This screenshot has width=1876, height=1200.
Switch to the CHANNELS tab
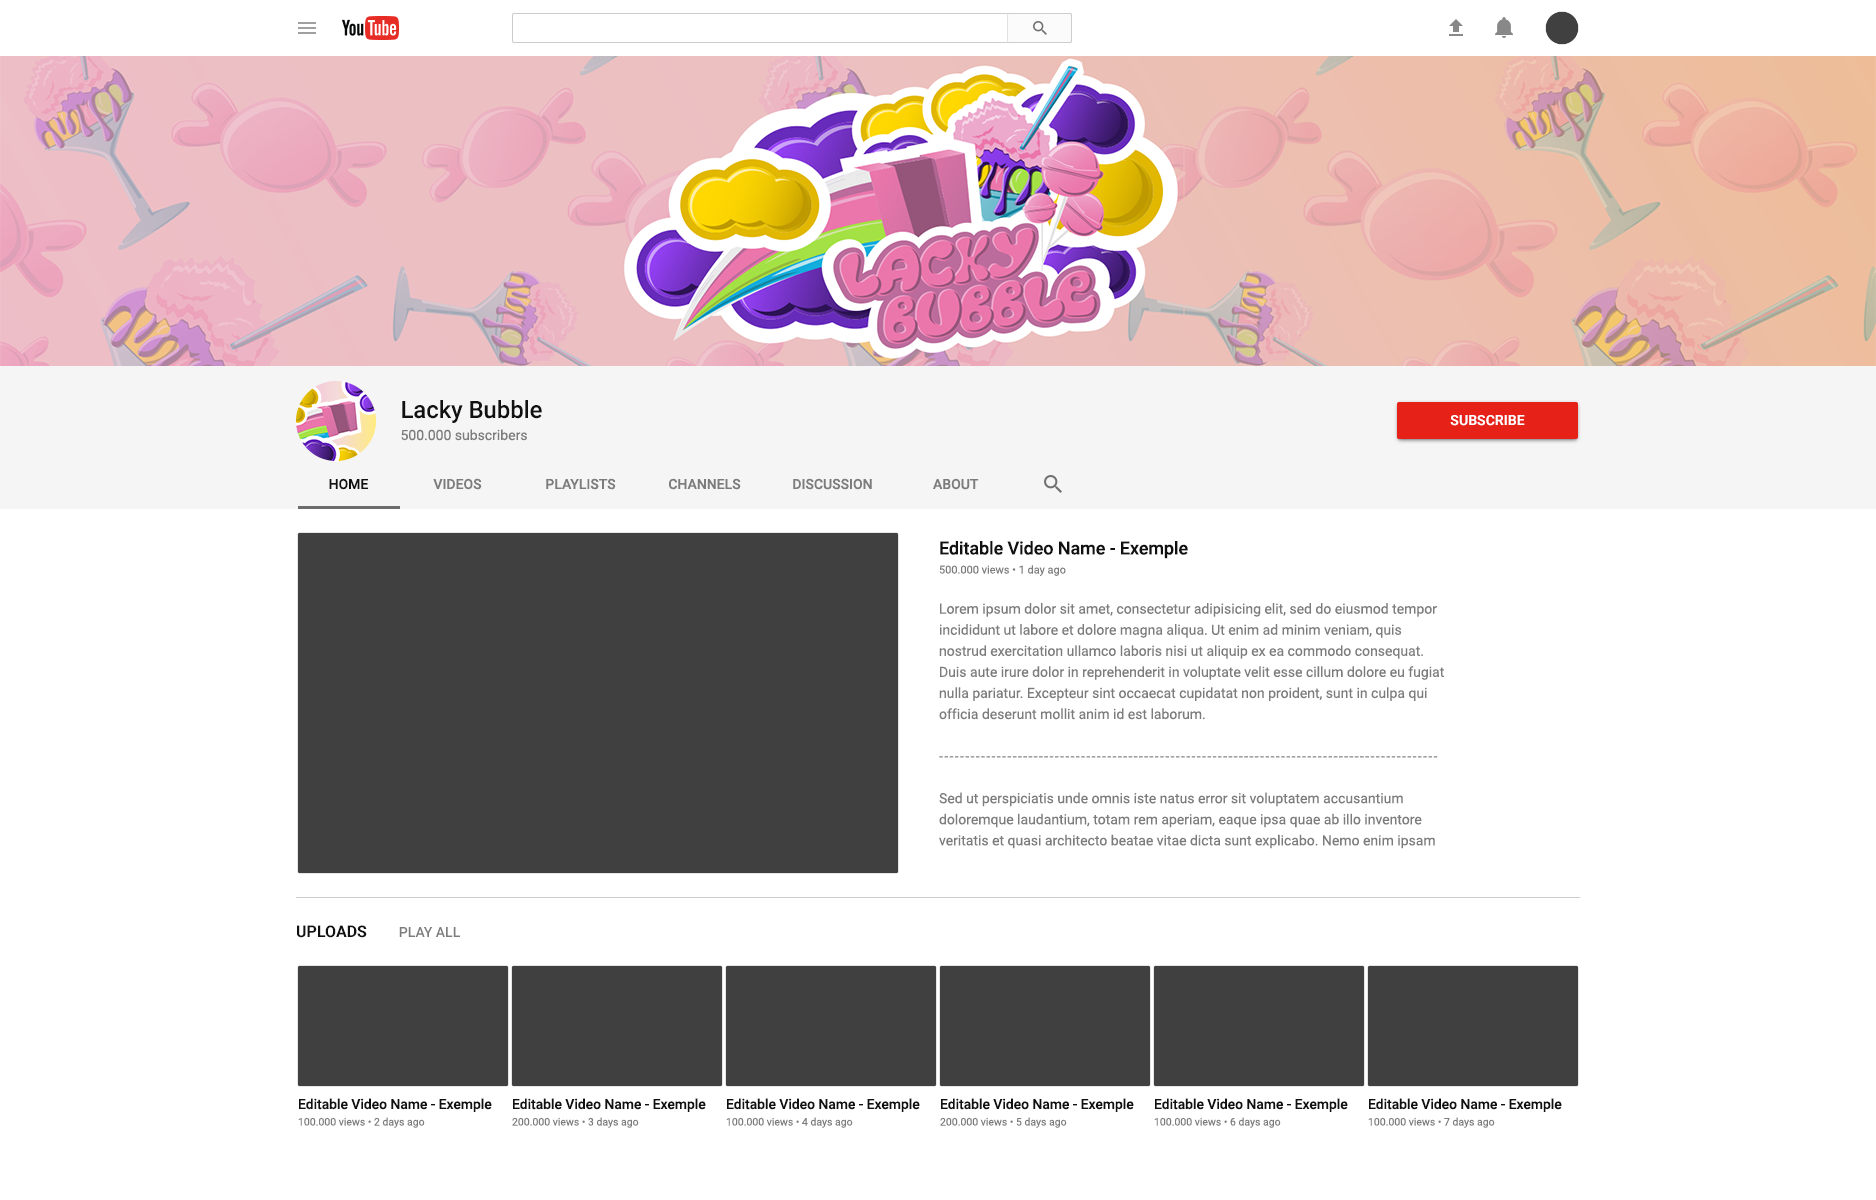[703, 484]
